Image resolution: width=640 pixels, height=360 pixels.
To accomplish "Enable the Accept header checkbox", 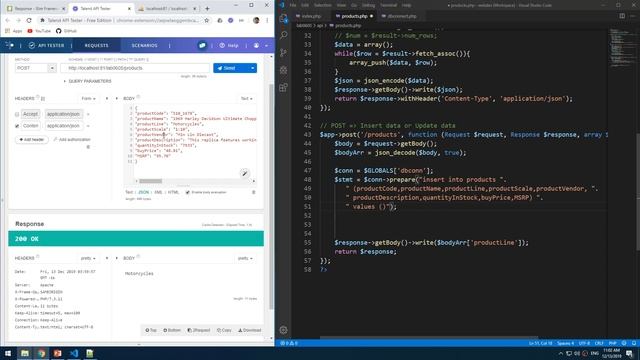I will pyautogui.click(x=17, y=114).
